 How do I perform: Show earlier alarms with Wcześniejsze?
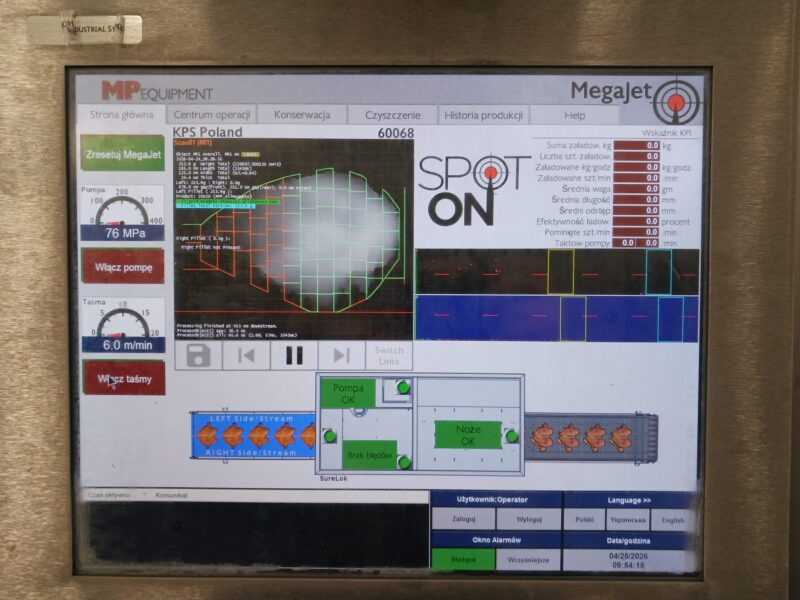(x=529, y=560)
